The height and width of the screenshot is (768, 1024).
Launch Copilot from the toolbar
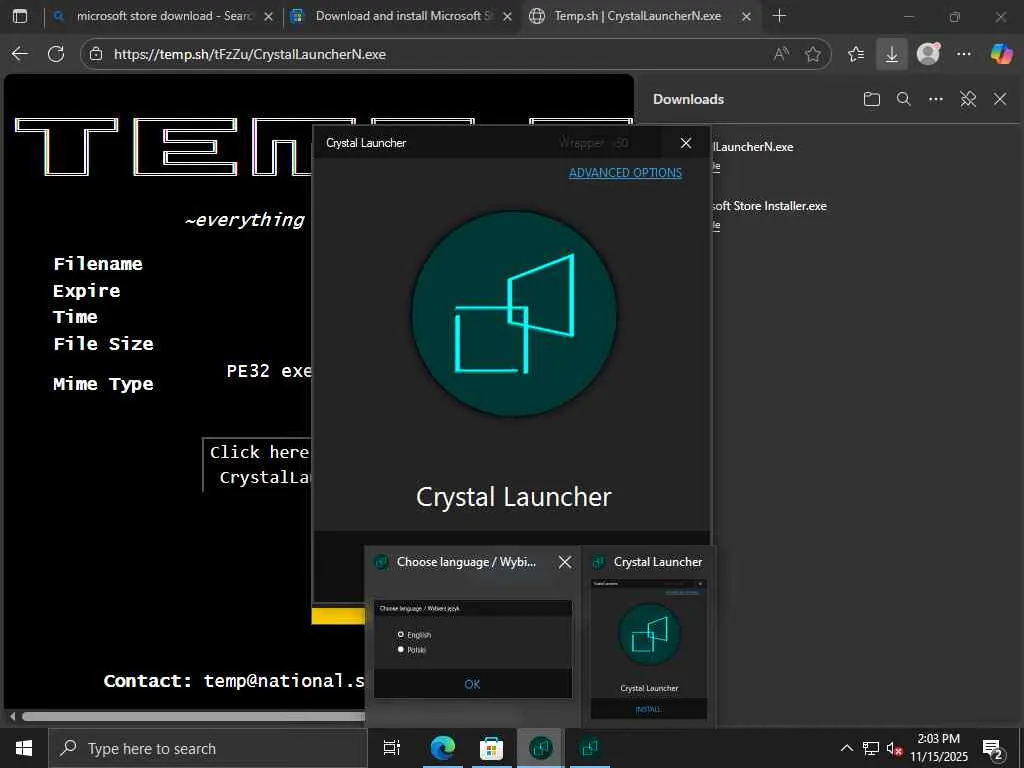pyautogui.click(x=1001, y=54)
